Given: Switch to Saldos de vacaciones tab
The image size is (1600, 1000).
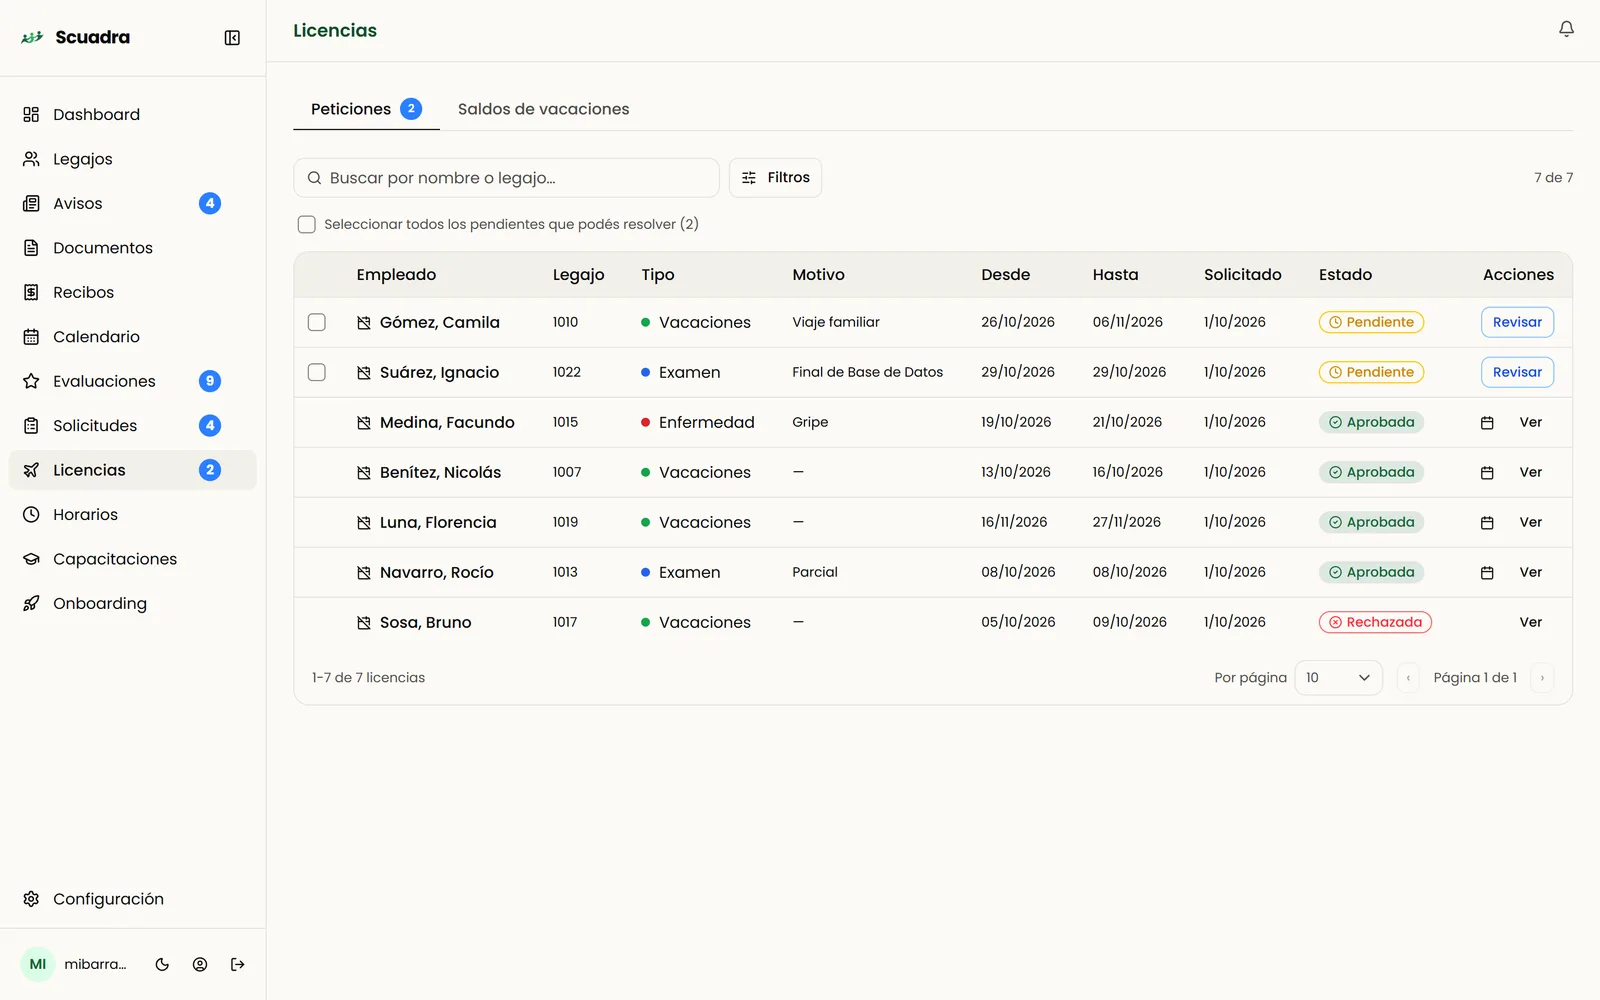Looking at the screenshot, I should [543, 109].
